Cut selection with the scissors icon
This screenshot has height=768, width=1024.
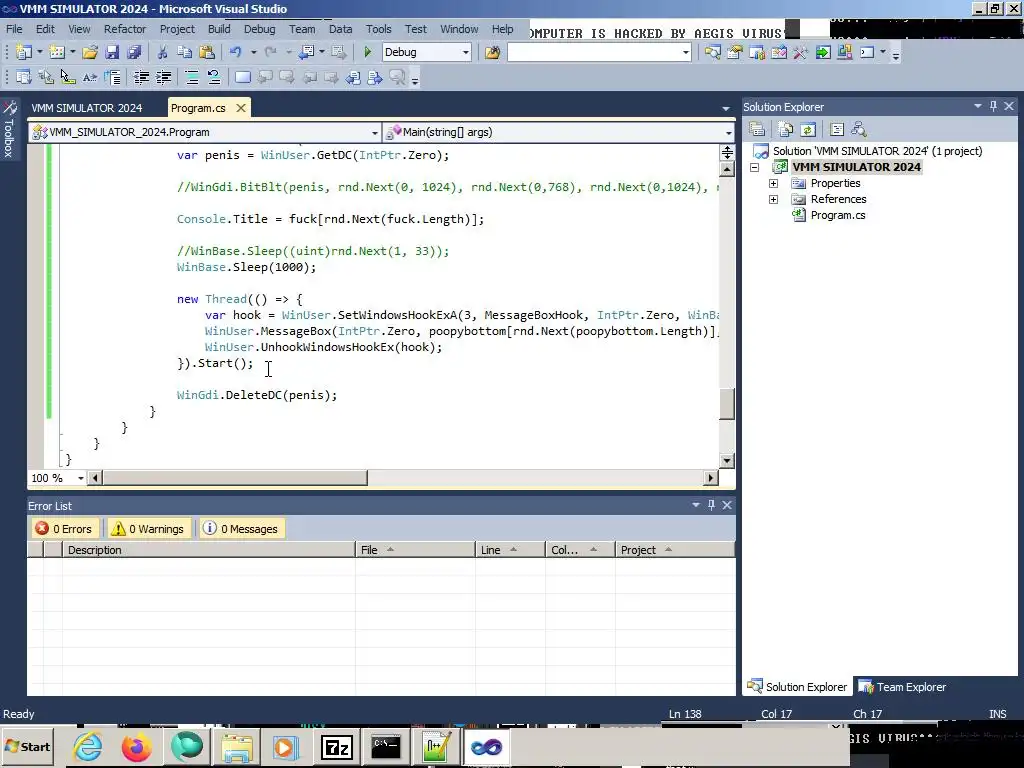tap(163, 52)
